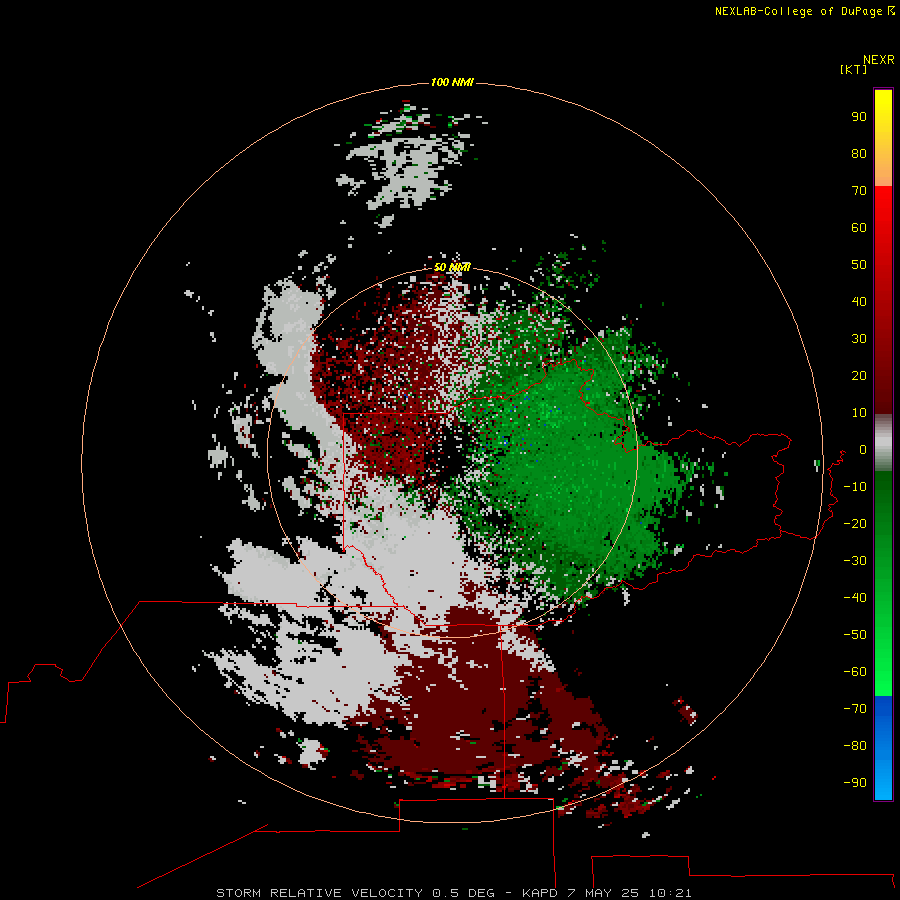Click the -30 value on the velocity scale
The height and width of the screenshot is (900, 900).
[x=855, y=561]
